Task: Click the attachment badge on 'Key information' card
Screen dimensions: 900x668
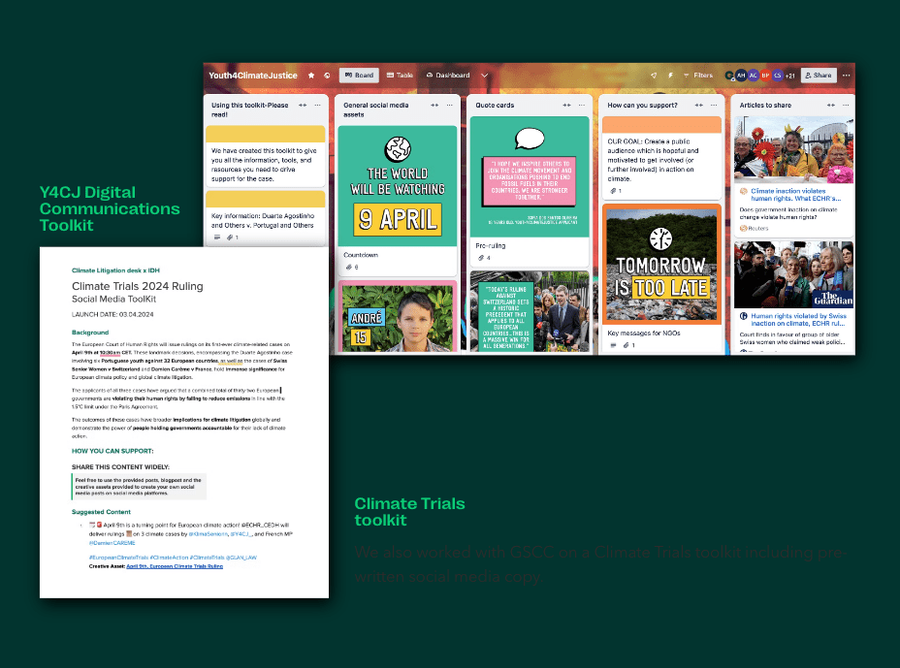Action: [x=233, y=237]
